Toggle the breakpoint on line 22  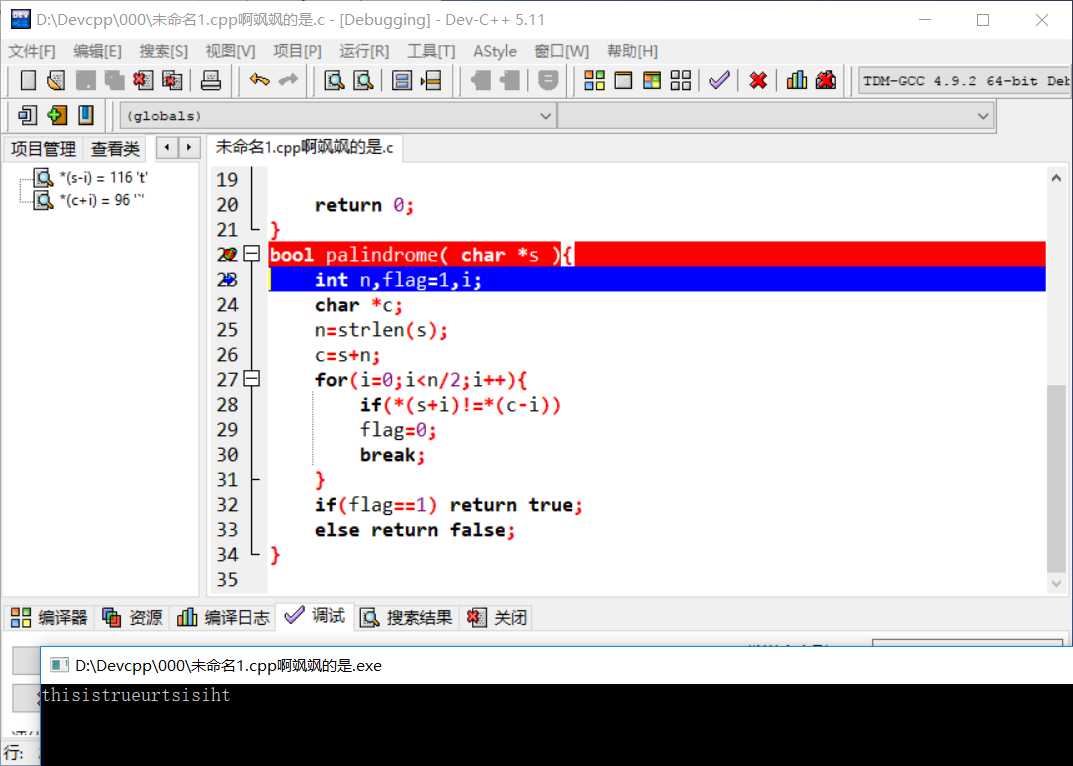point(227,255)
